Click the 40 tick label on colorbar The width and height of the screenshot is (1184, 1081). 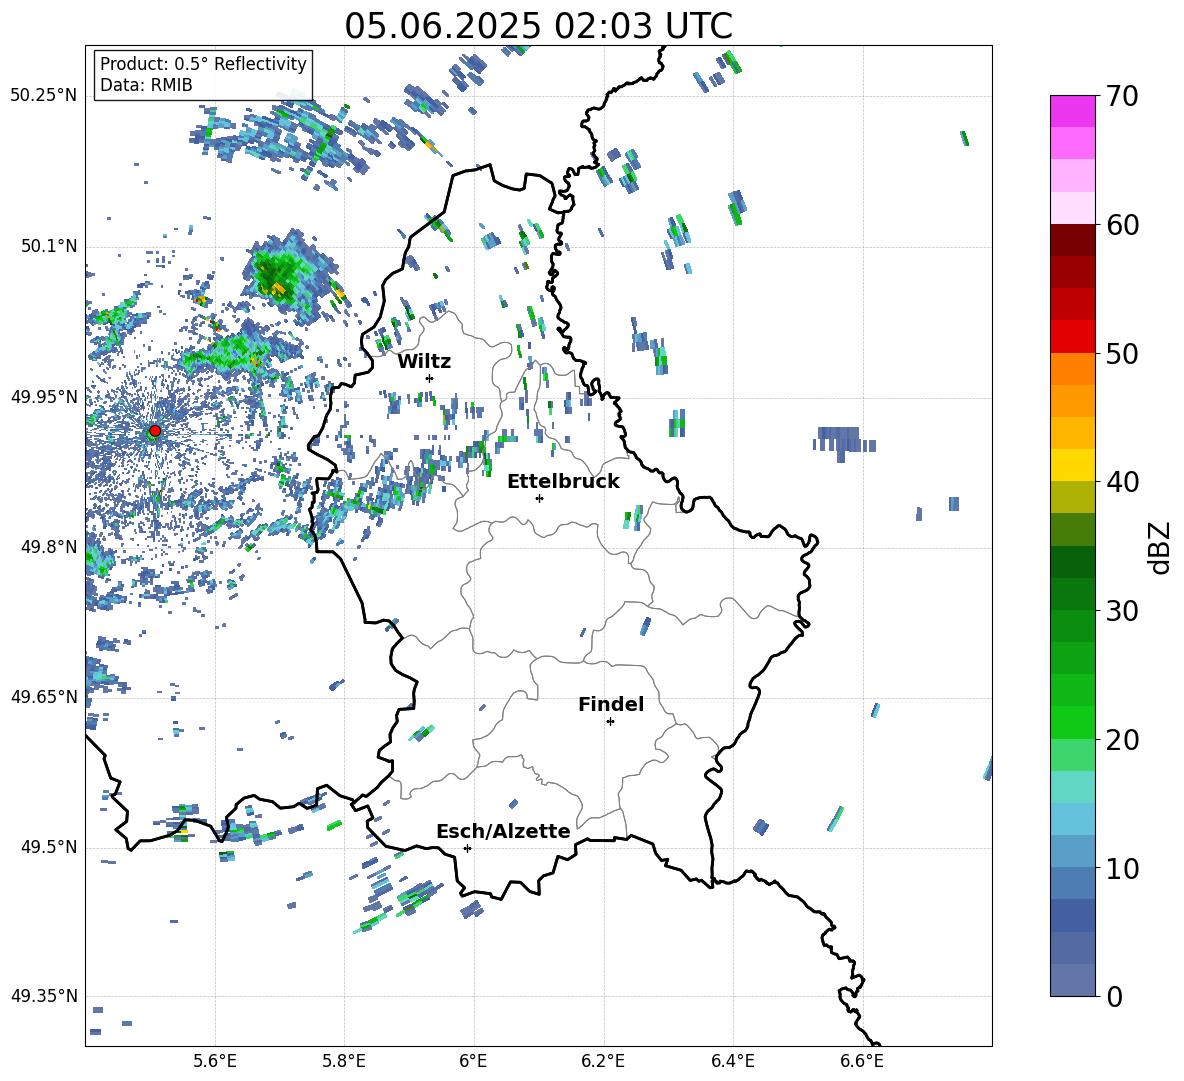coord(1122,482)
